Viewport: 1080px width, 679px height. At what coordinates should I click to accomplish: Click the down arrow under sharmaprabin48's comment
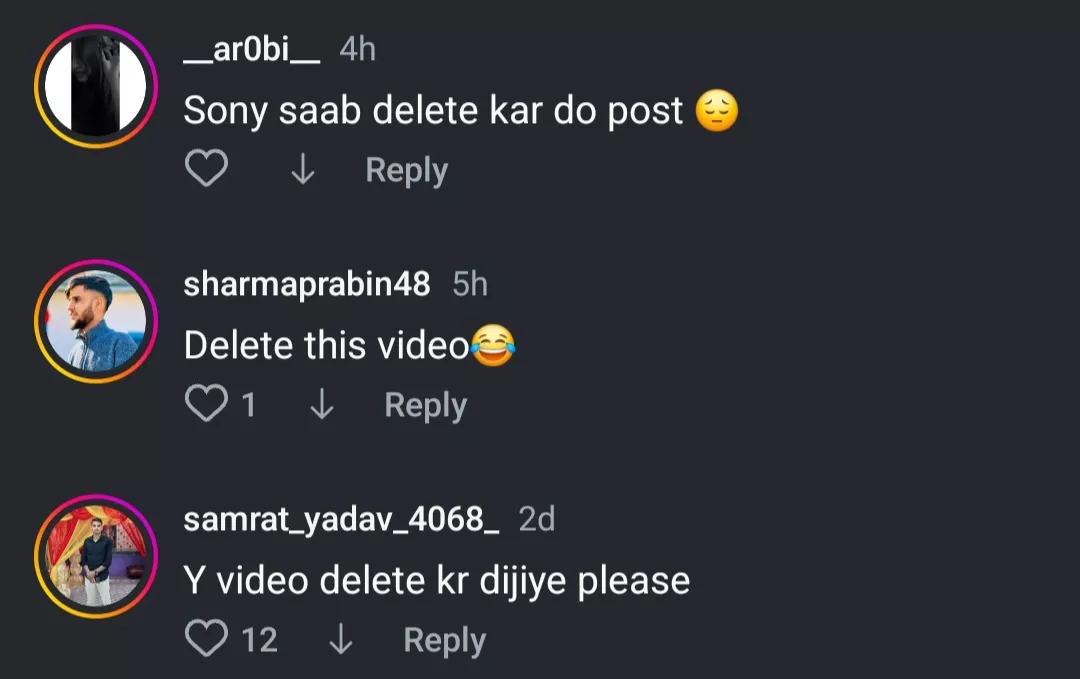pyautogui.click(x=321, y=406)
